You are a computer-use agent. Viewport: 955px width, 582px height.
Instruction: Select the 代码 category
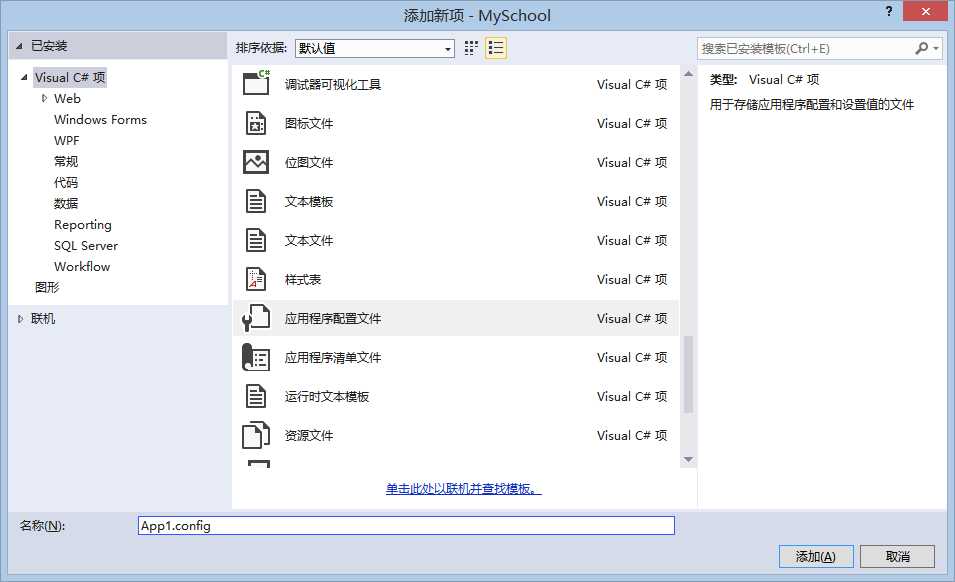pyautogui.click(x=66, y=183)
